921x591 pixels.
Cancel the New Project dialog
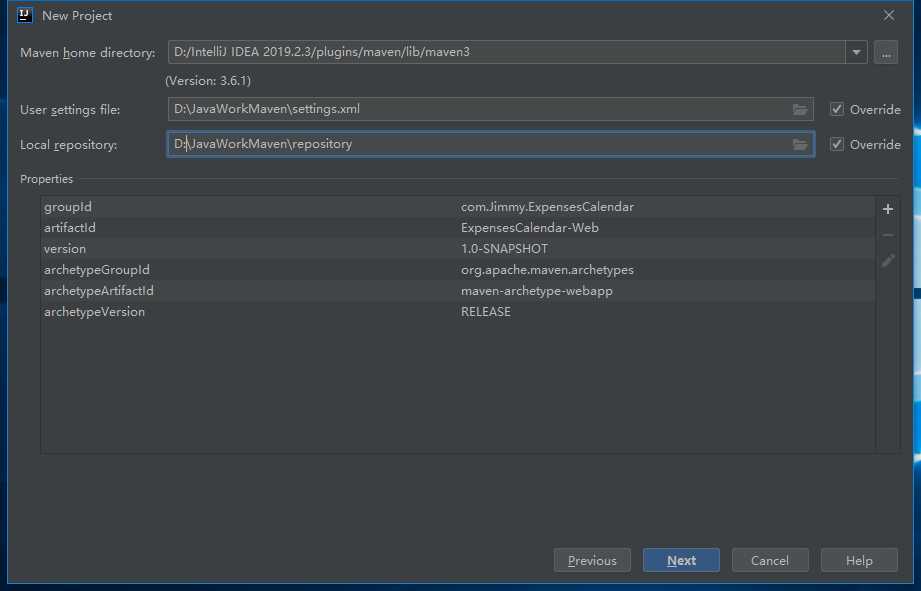[x=770, y=560]
